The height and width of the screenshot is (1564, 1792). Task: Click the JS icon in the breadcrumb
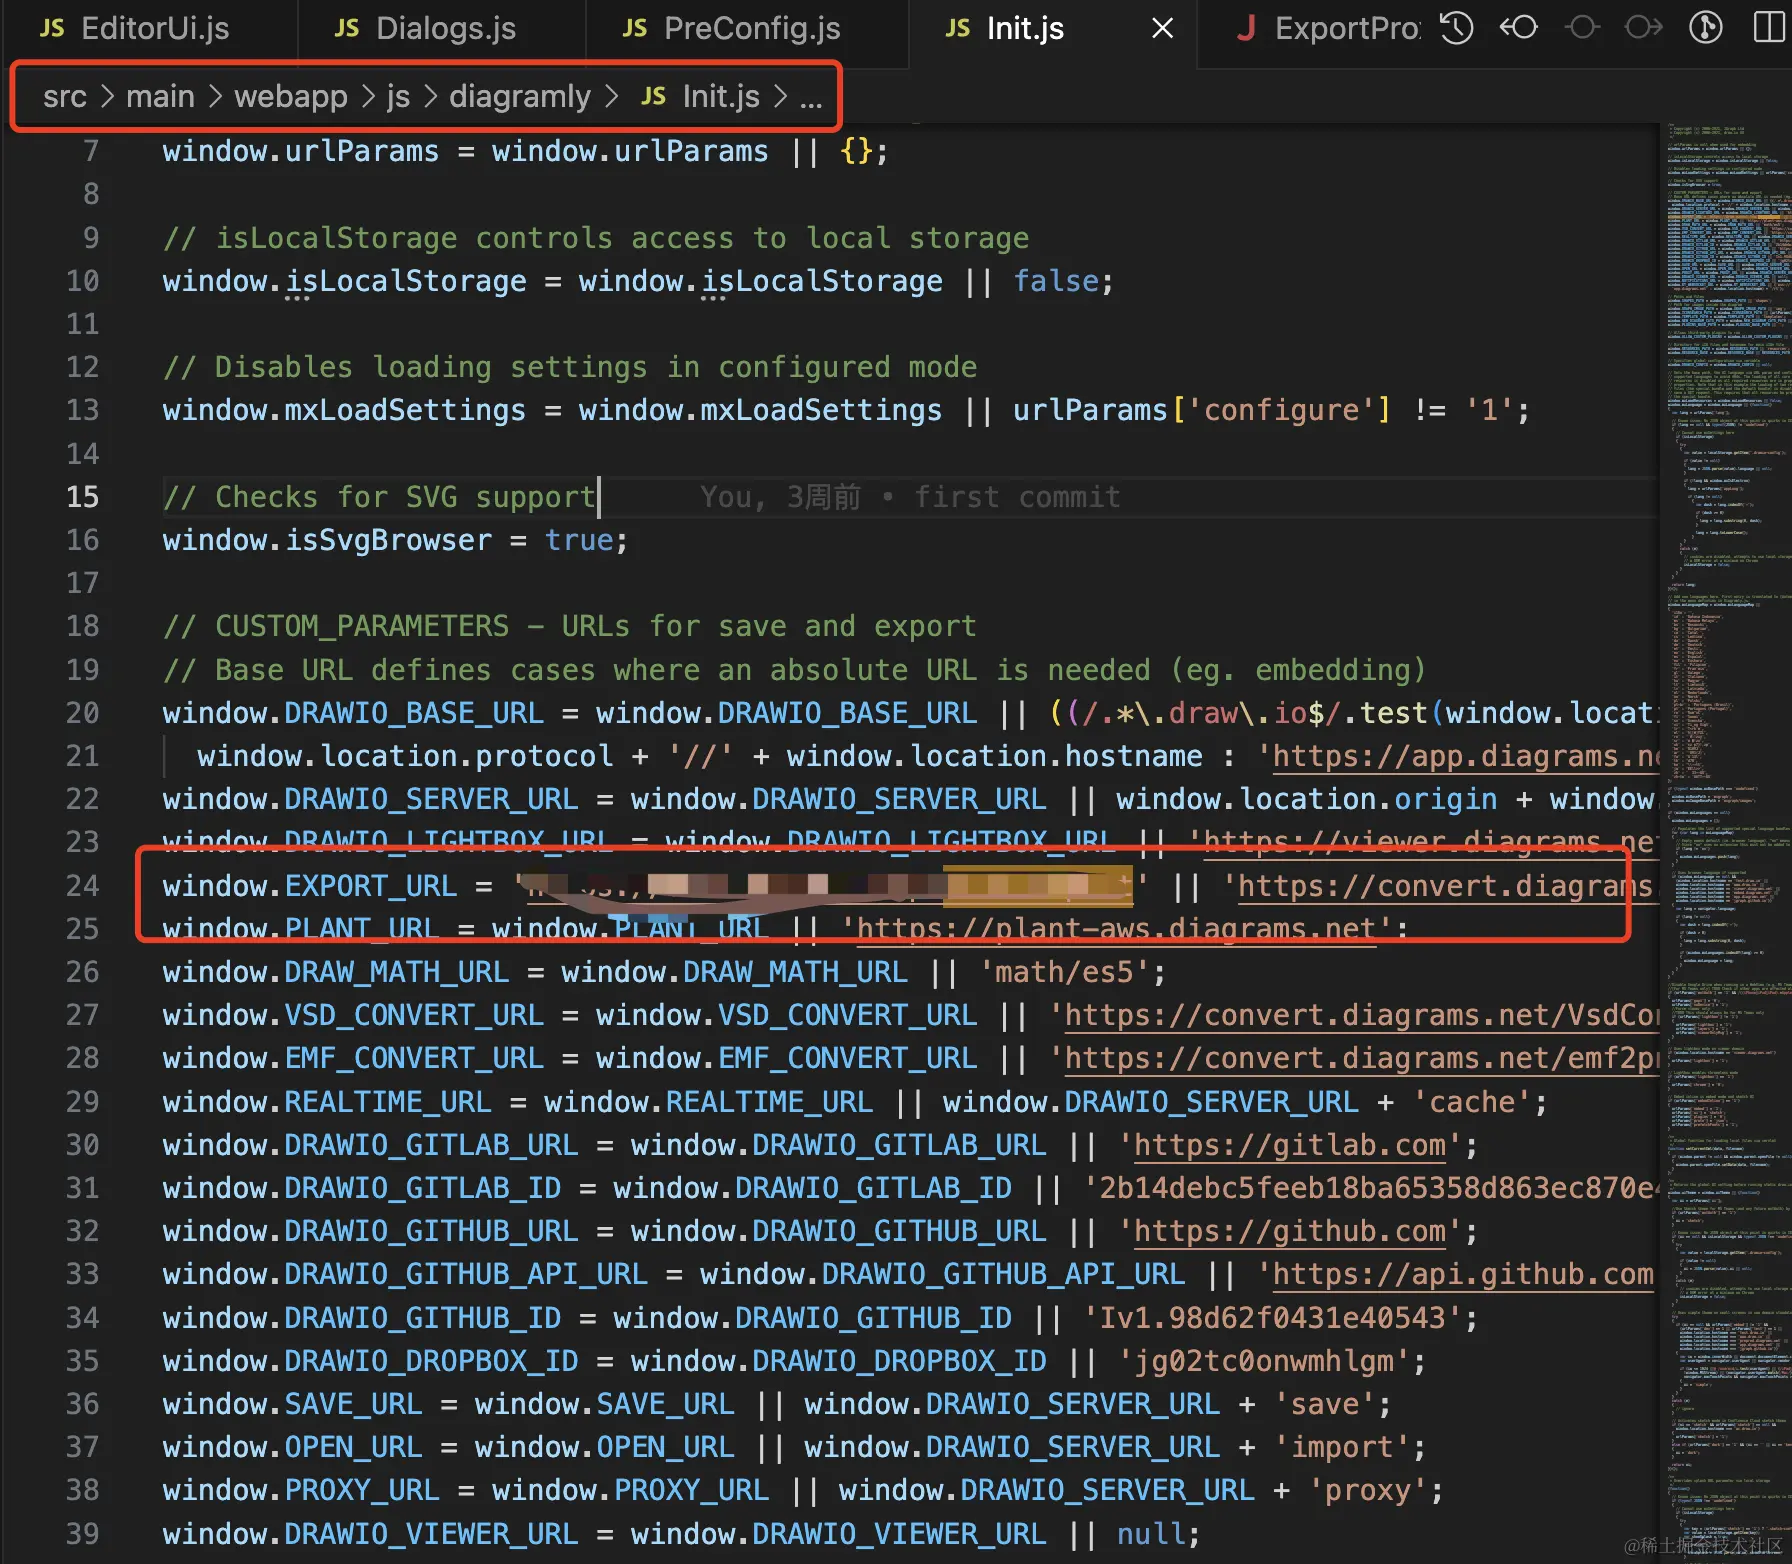click(653, 96)
